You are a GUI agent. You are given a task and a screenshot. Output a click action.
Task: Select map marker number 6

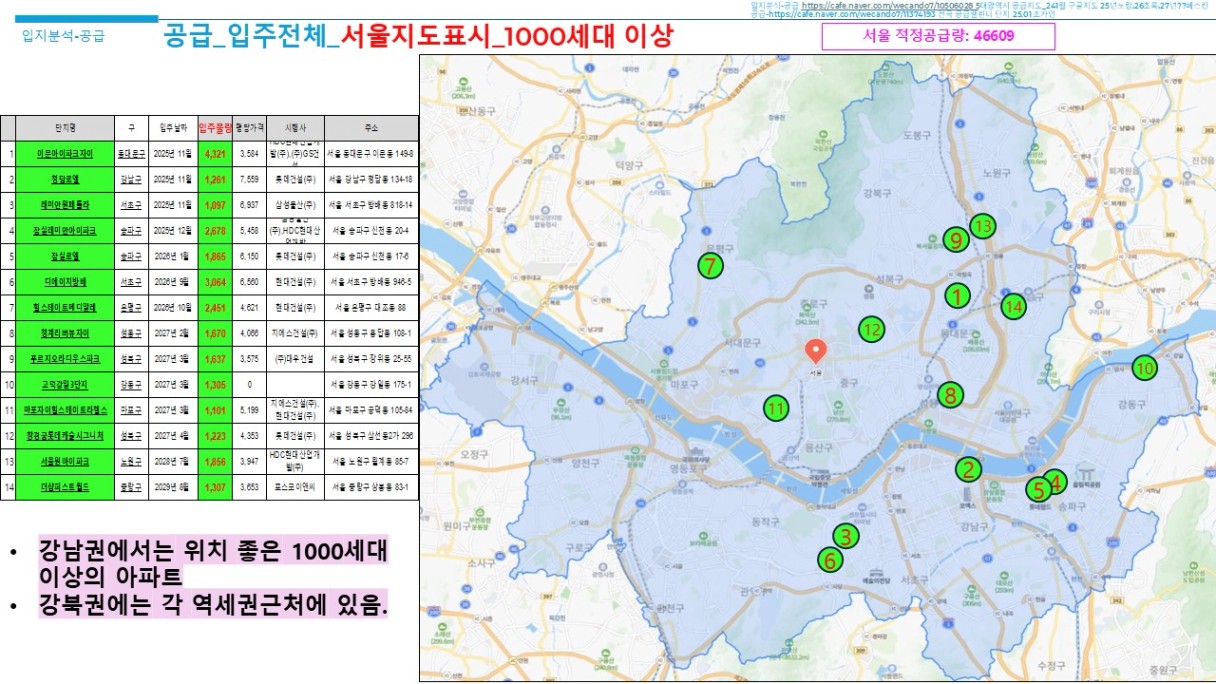pos(829,560)
